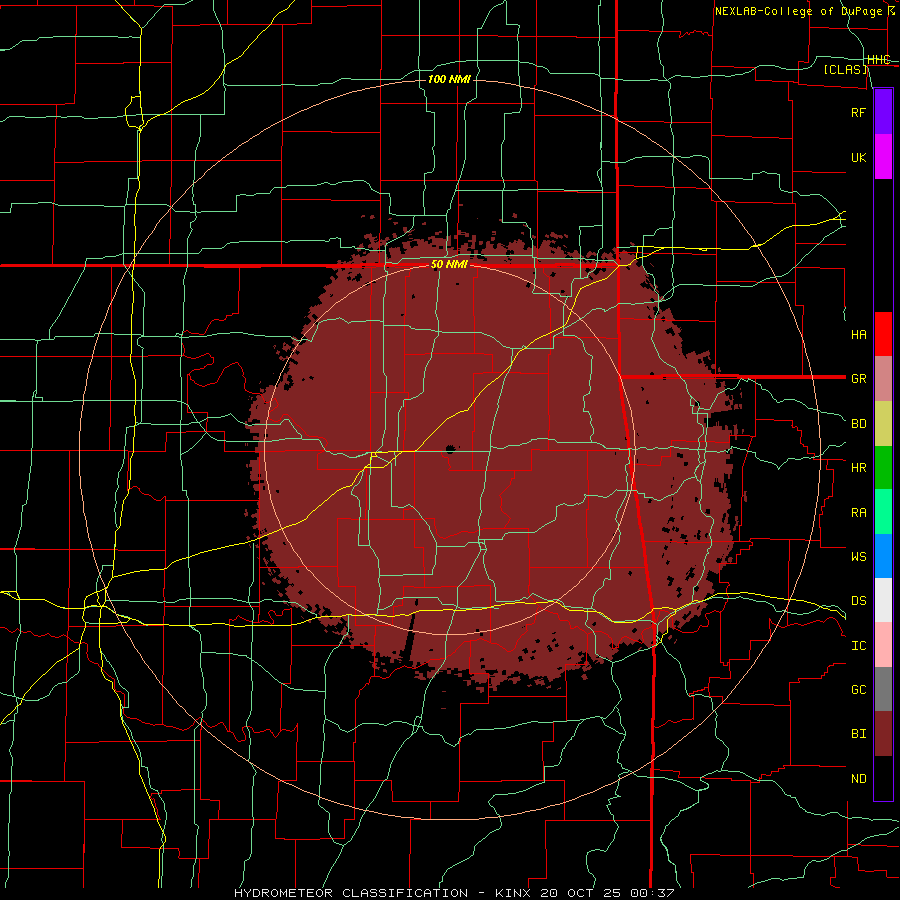Click the NEXLAB-College of DuPage credit text

(x=798, y=11)
